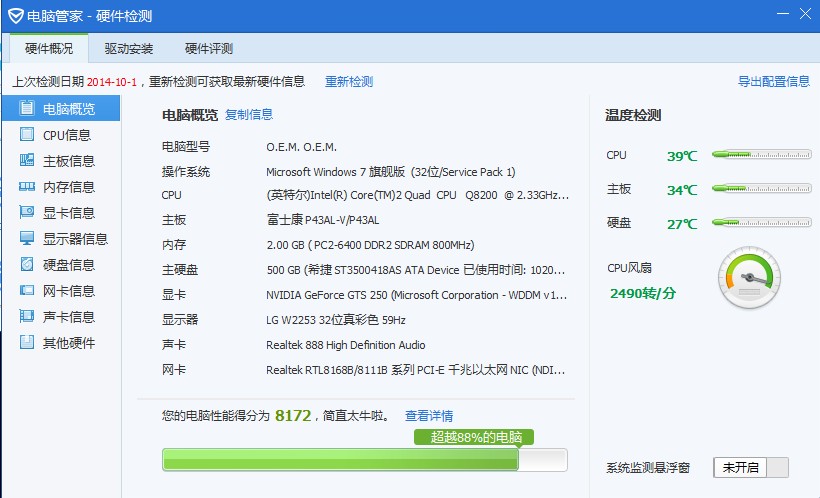
Task: Select 显卡信息 in the sidebar
Action: 61,213
